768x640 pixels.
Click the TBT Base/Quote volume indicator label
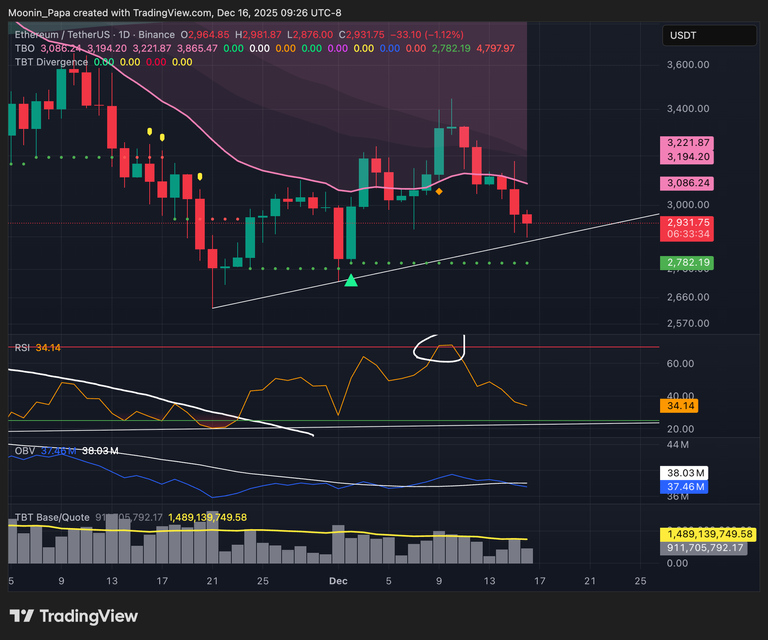[50, 518]
